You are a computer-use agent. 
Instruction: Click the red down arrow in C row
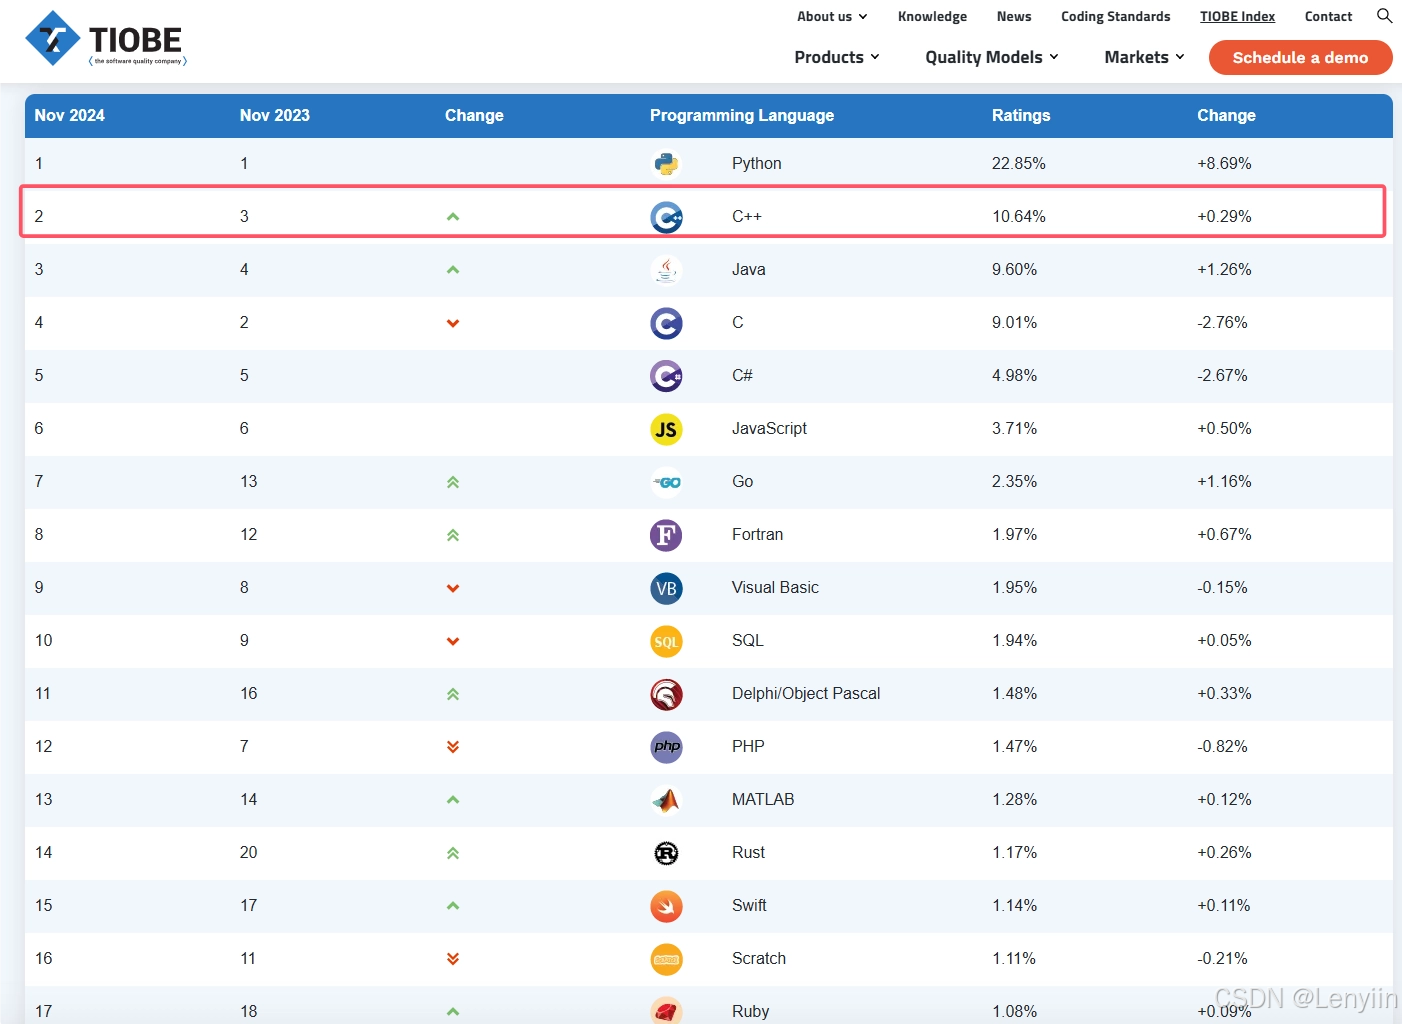pos(453,323)
